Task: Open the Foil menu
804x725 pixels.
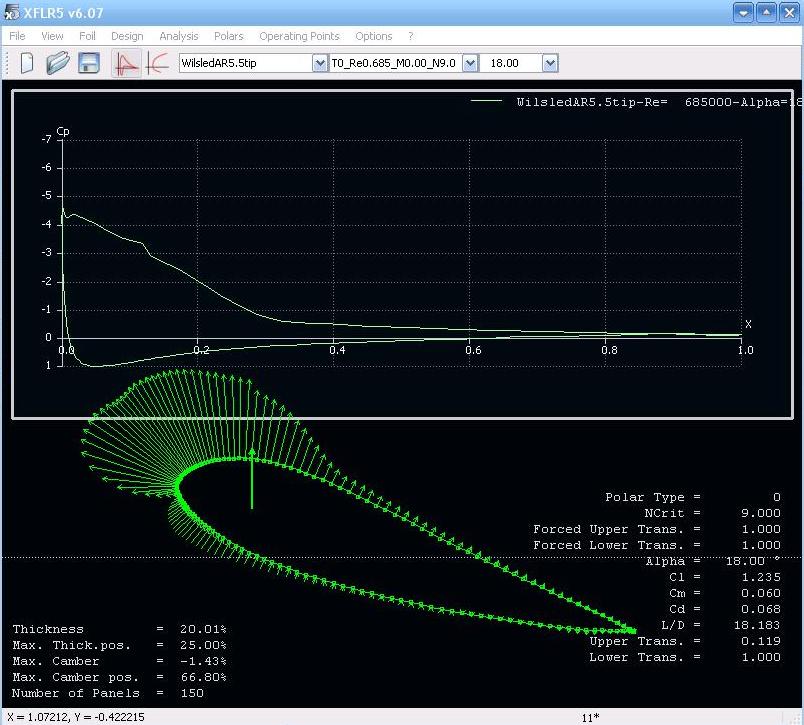Action: 87,36
